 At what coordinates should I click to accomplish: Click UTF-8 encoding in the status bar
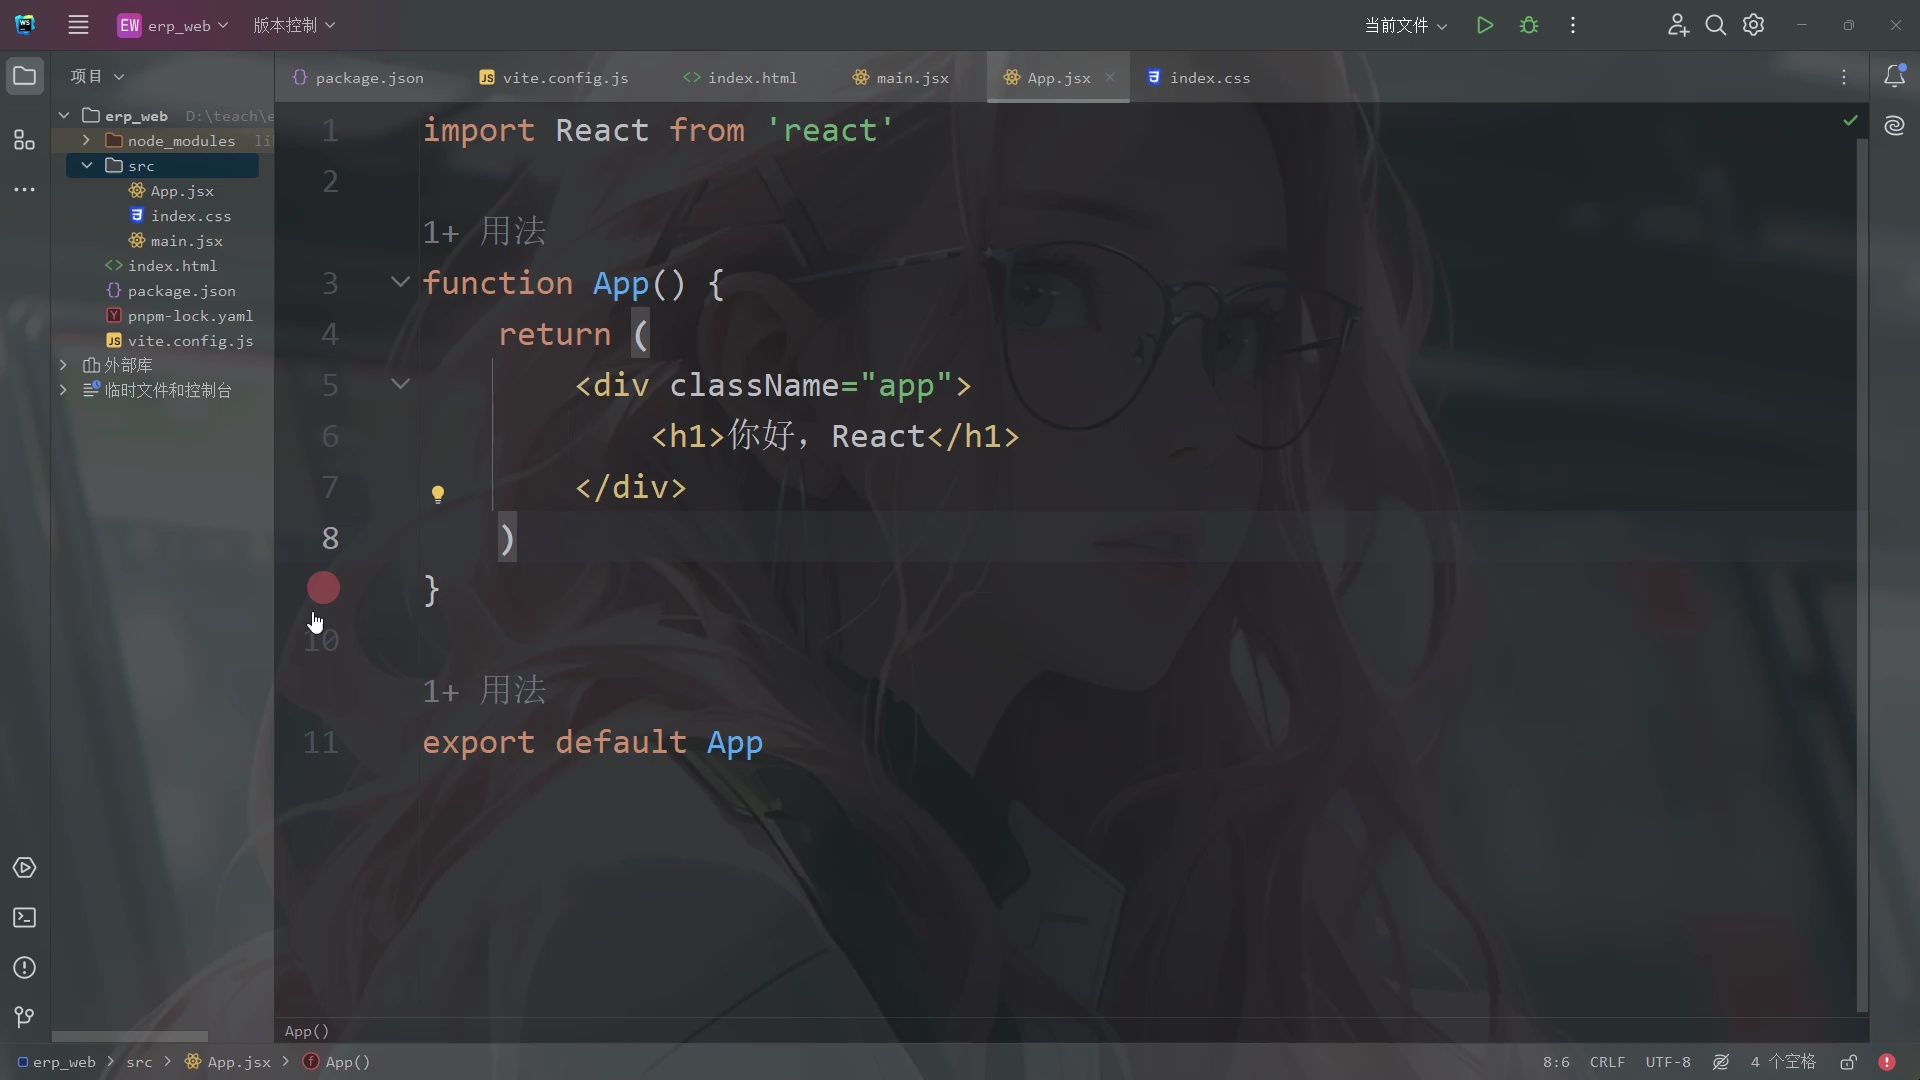[x=1668, y=1062]
